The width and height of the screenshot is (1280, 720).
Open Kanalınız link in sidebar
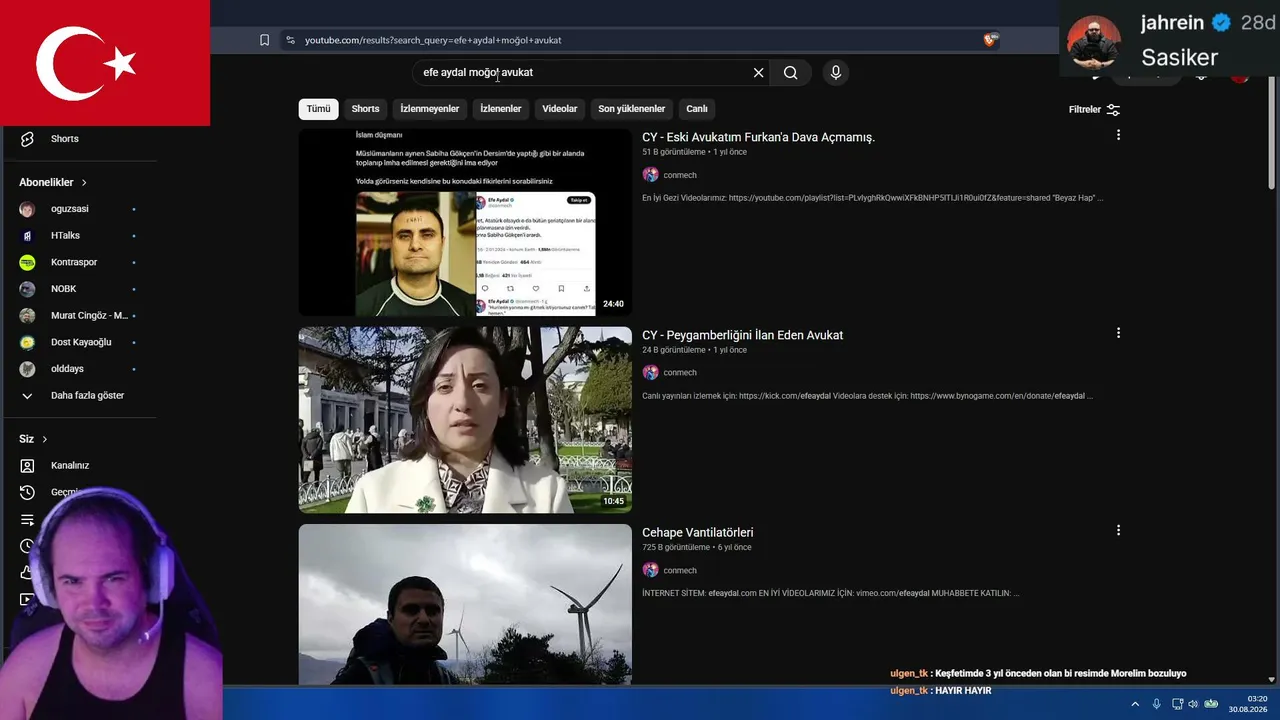pyautogui.click(x=70, y=466)
